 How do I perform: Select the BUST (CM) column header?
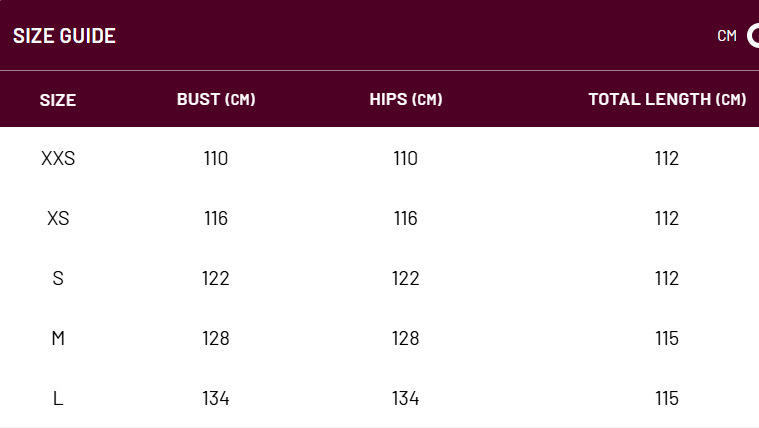pos(216,99)
